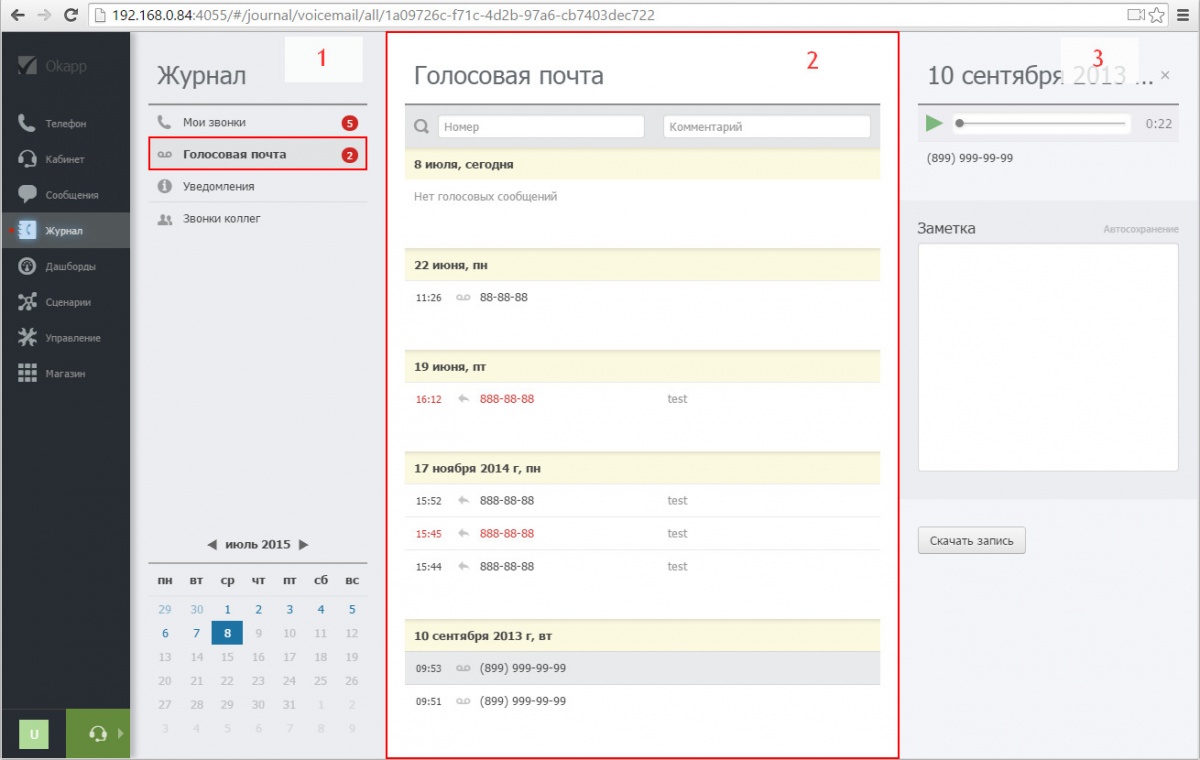
Task: Open the Сообщения chat icon
Action: click(x=28, y=195)
